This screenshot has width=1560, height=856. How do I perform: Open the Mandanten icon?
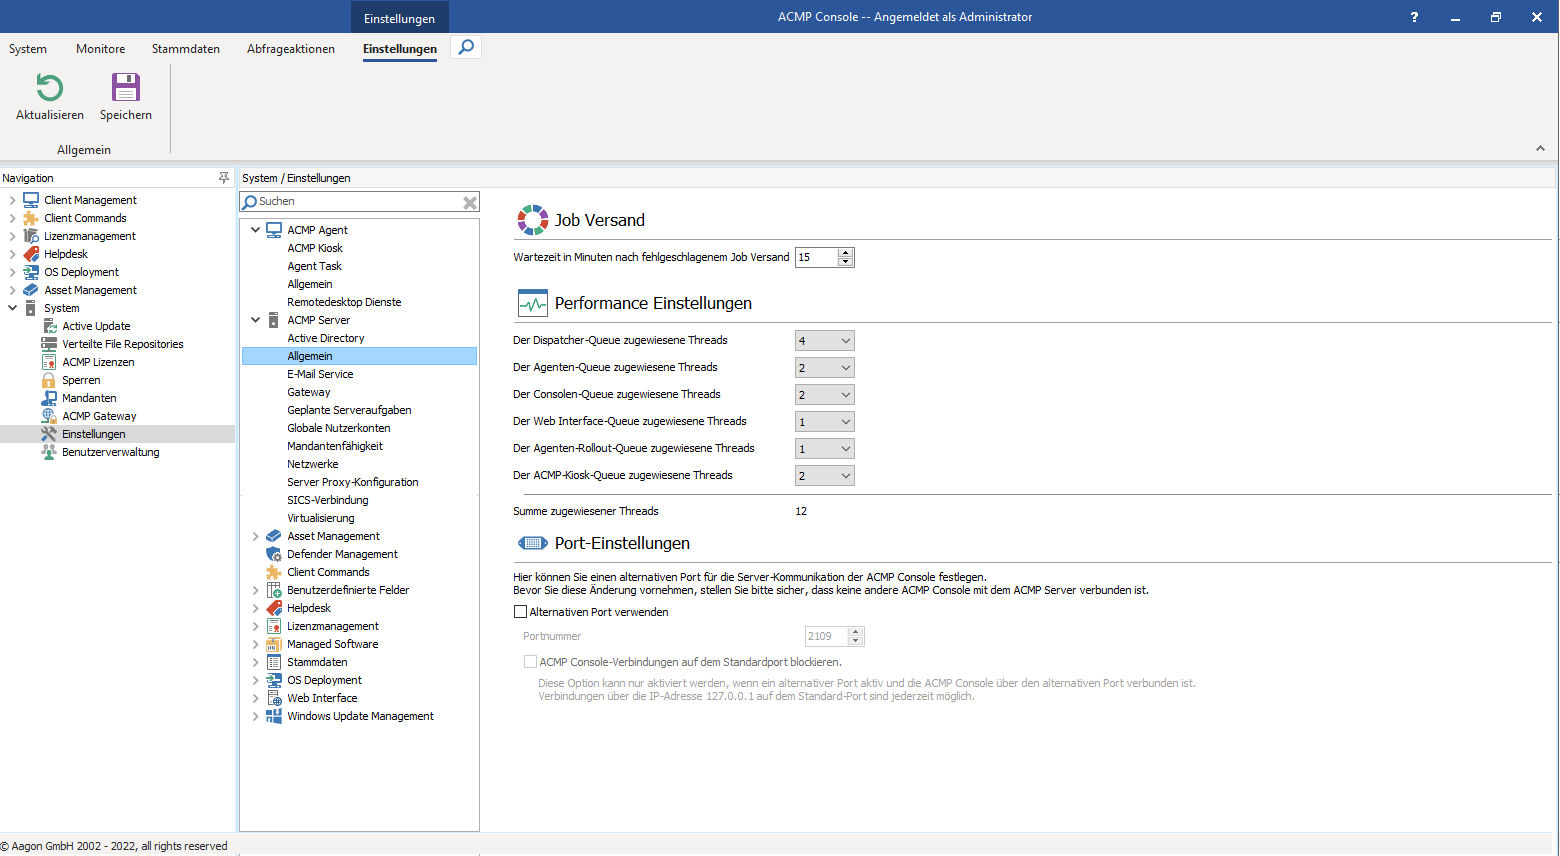coord(49,398)
